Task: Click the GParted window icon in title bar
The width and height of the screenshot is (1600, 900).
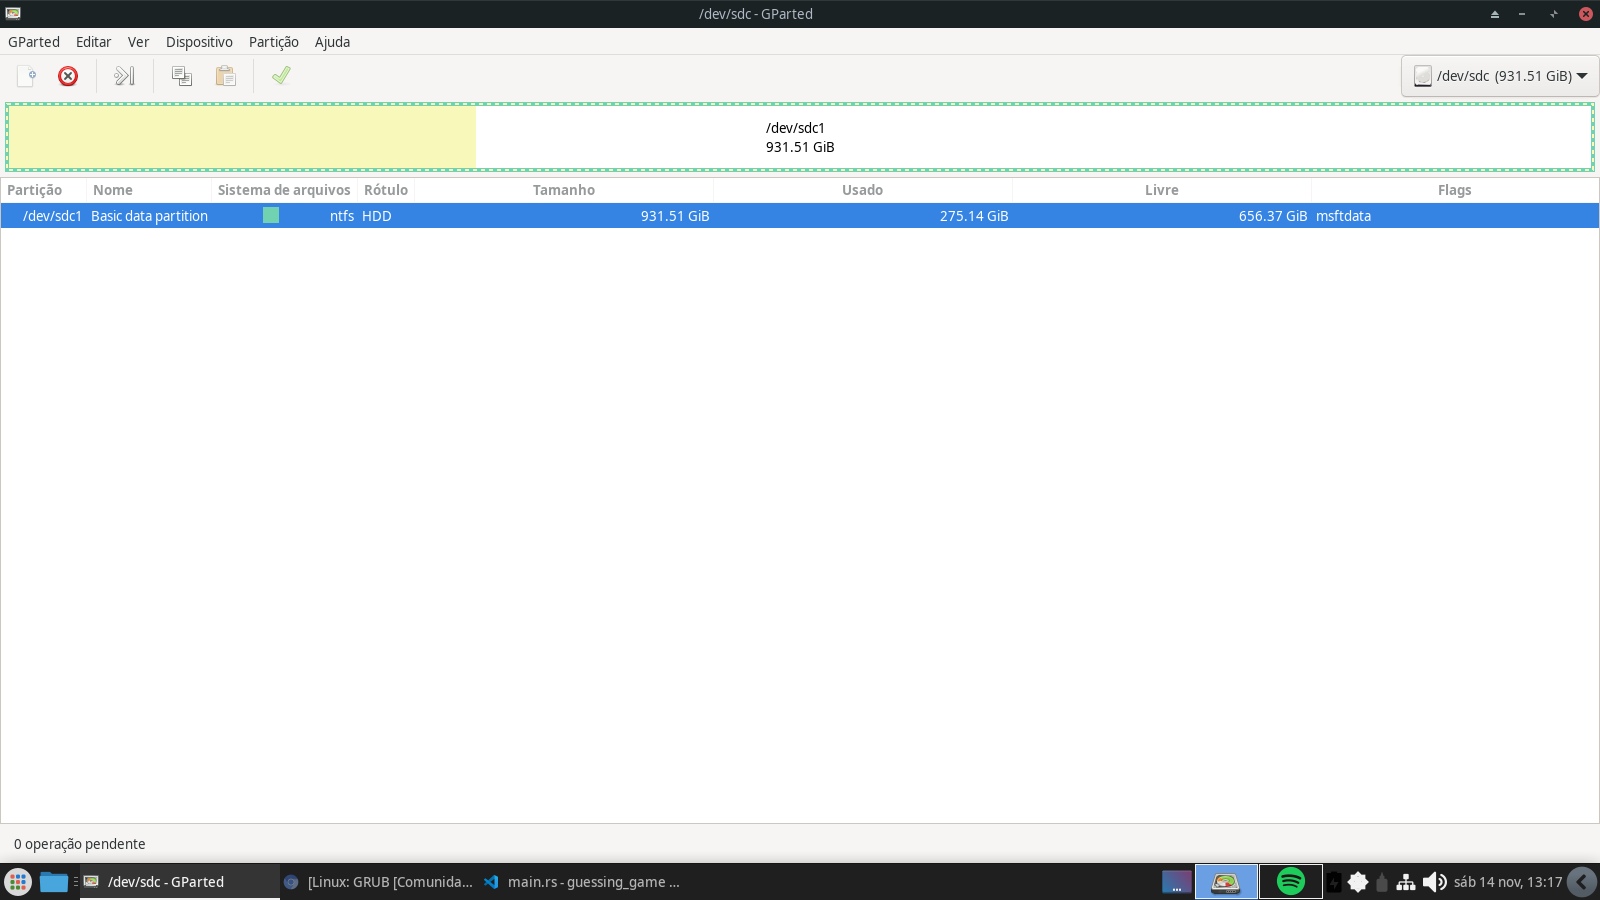Action: coord(13,14)
